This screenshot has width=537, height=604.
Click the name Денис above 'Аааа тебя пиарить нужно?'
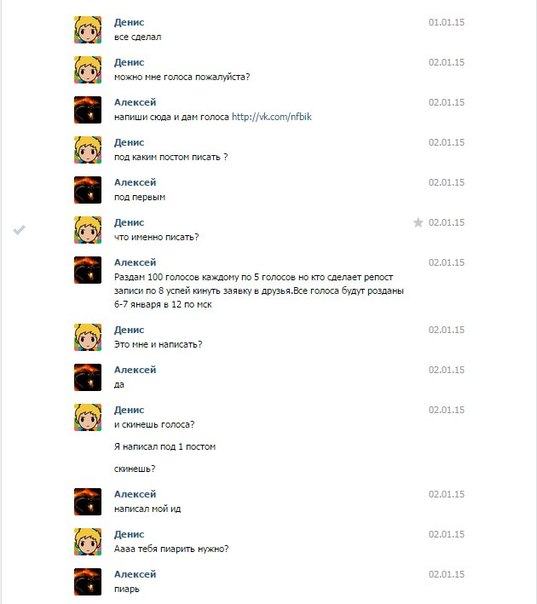[x=129, y=534]
